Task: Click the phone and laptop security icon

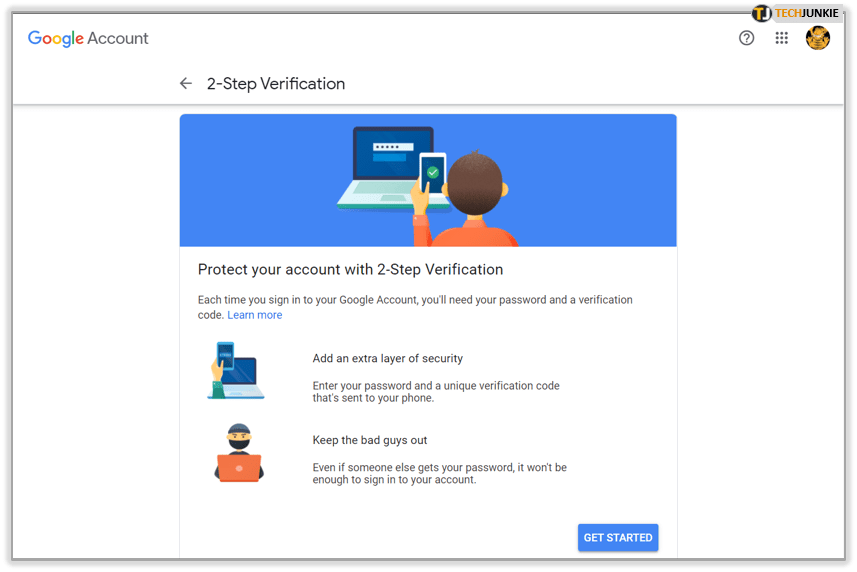Action: [236, 370]
